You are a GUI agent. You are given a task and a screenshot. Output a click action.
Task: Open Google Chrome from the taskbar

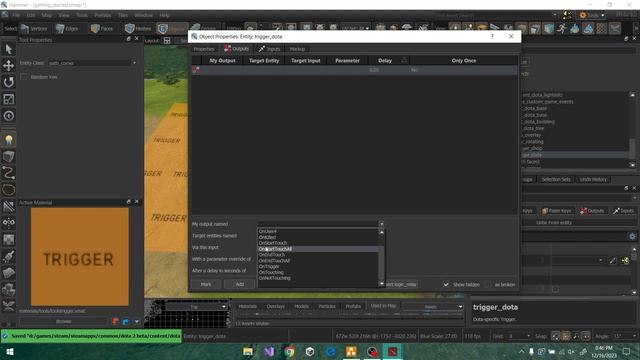[x=289, y=351]
